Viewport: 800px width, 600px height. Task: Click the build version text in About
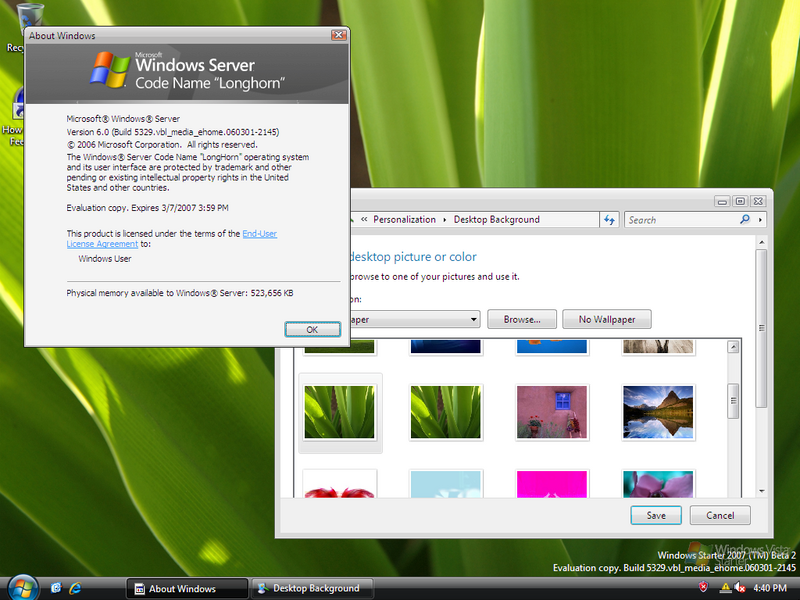tap(173, 132)
